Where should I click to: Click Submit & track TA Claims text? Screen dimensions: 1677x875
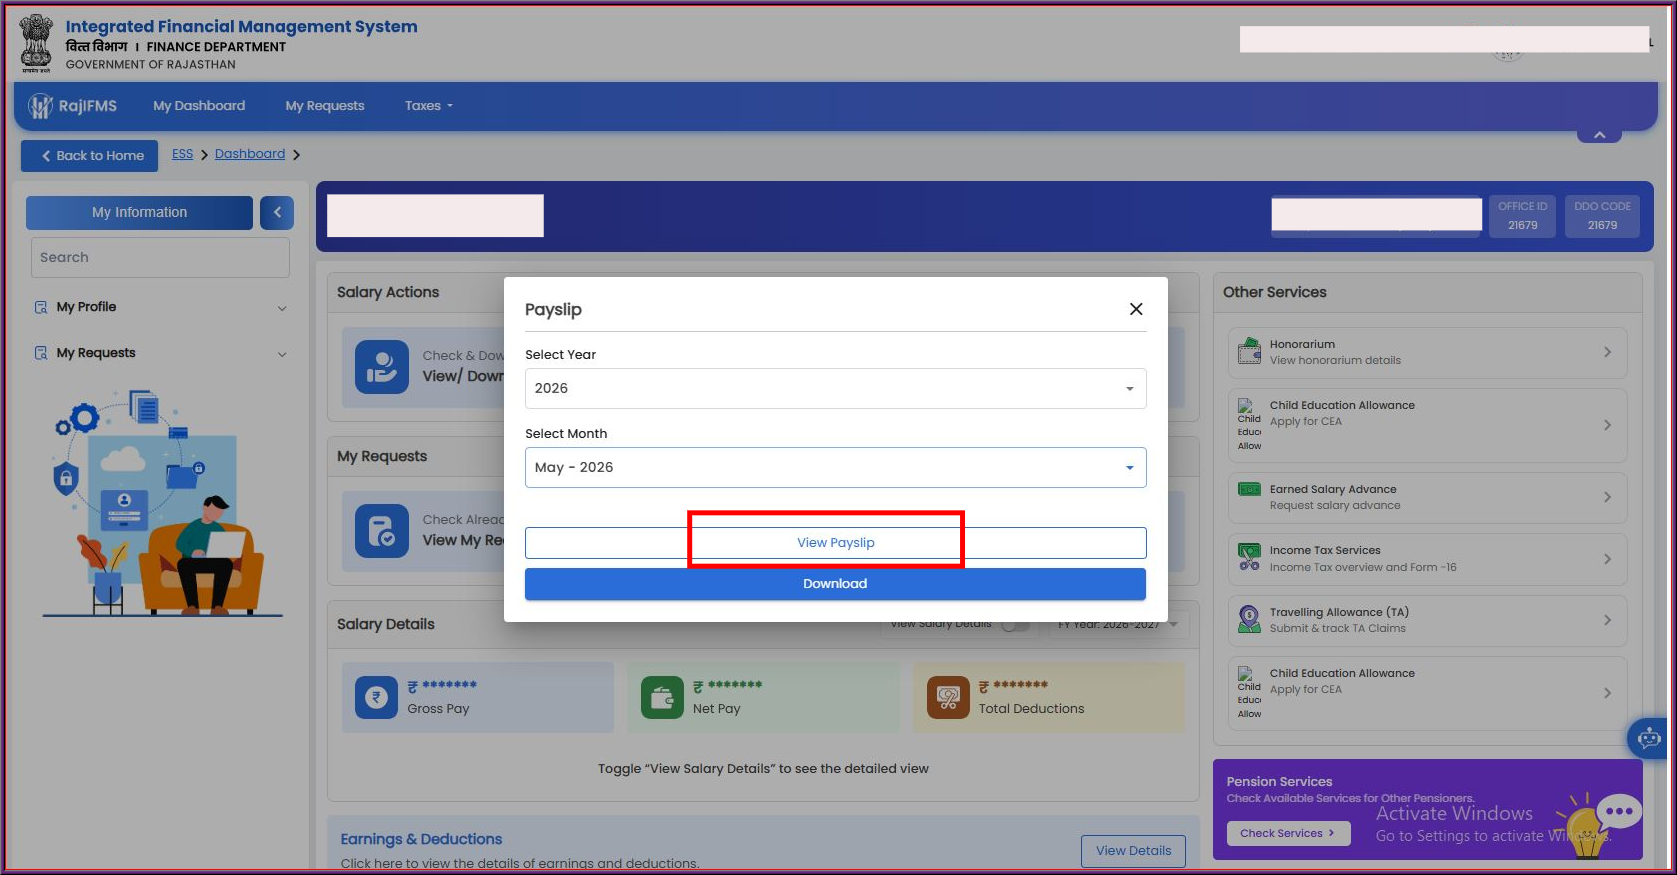(x=1337, y=629)
